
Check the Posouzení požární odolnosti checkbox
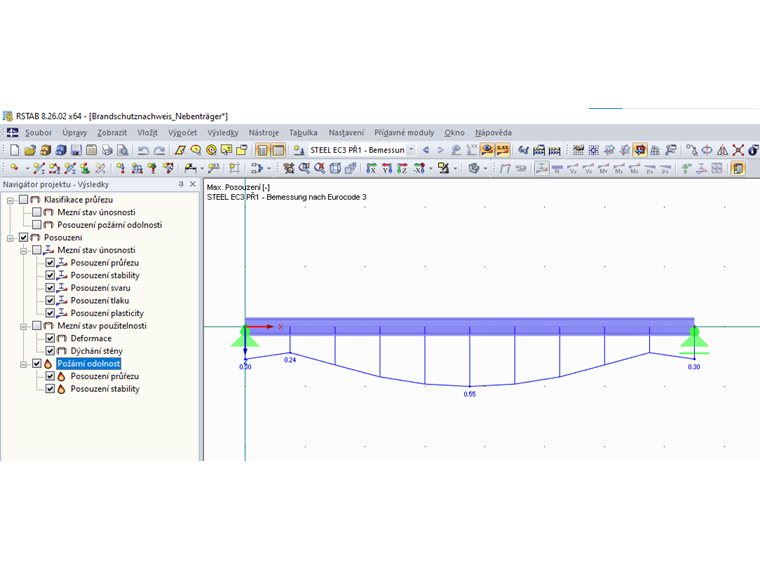tap(37, 225)
